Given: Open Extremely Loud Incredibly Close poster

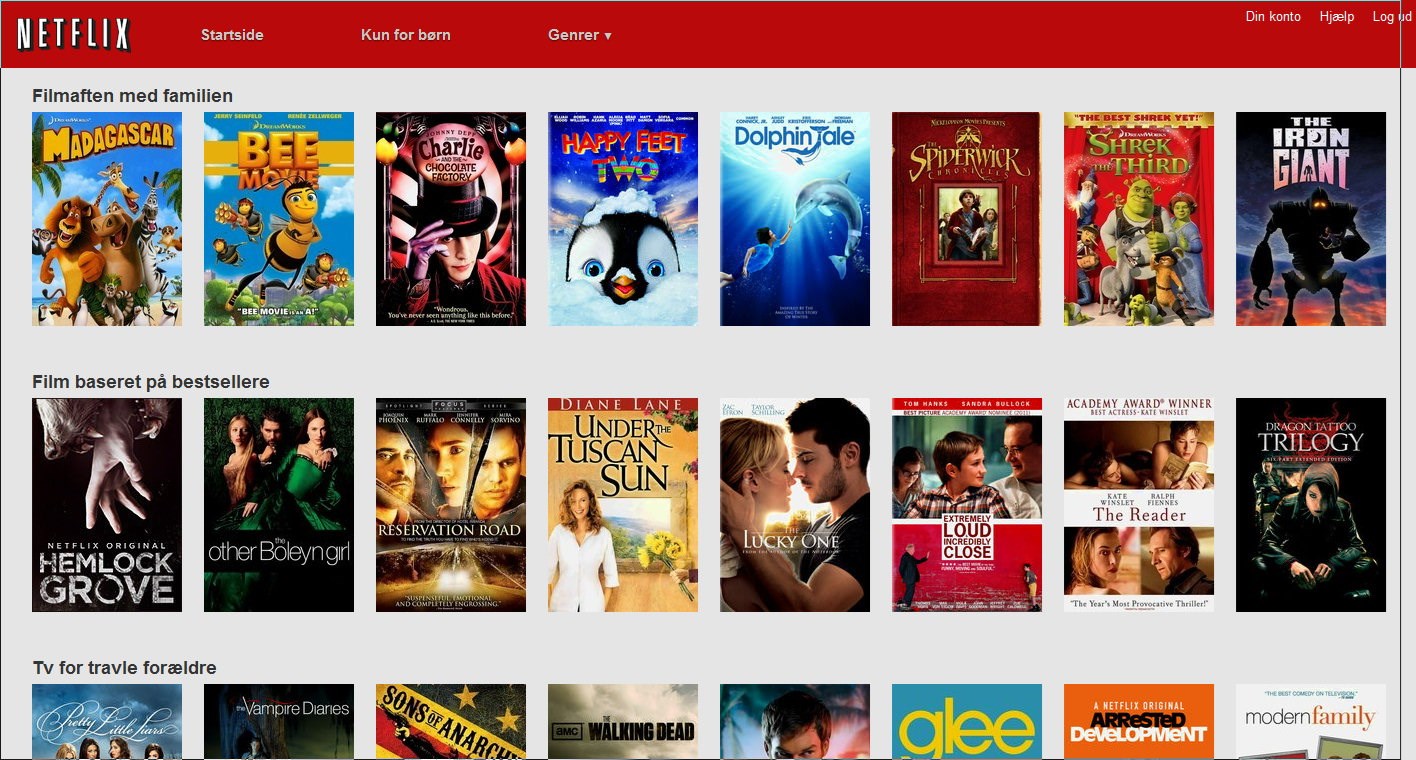Looking at the screenshot, I should pos(967,505).
